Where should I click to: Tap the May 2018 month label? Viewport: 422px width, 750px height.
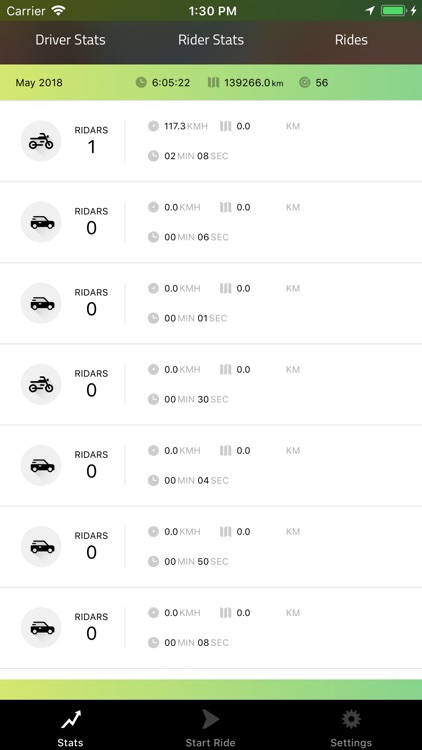39,83
